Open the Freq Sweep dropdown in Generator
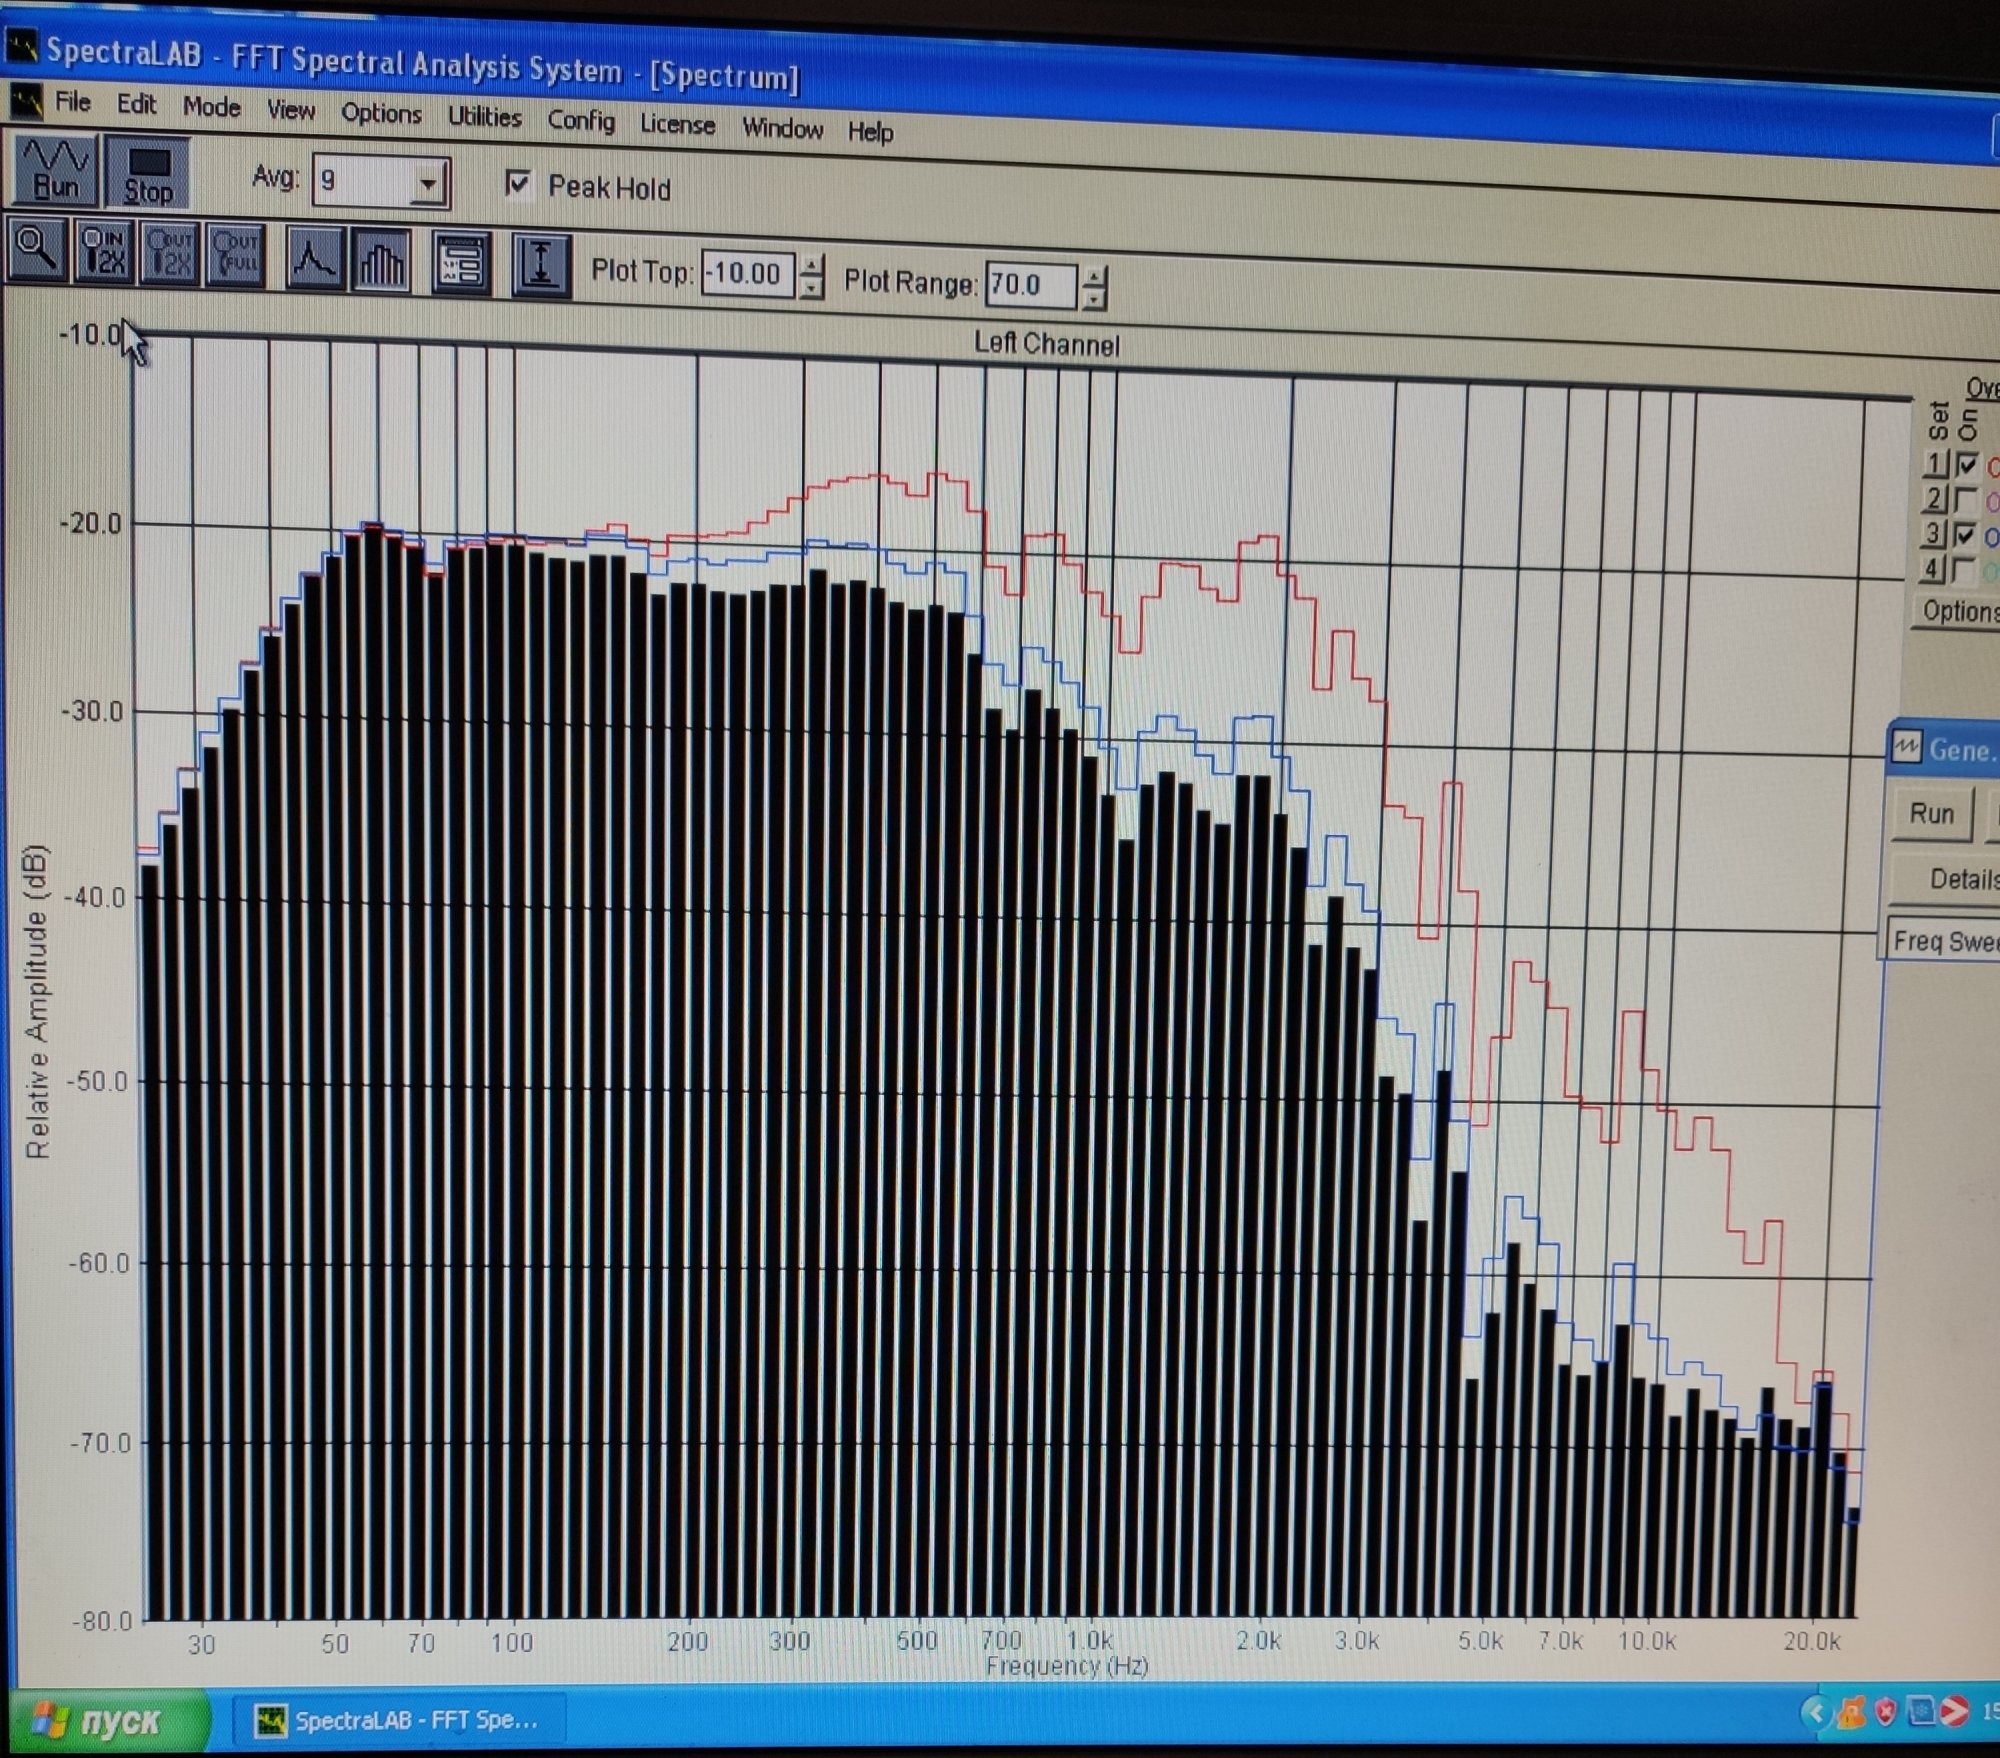Screen dimensions: 2000x1758 click(1944, 941)
